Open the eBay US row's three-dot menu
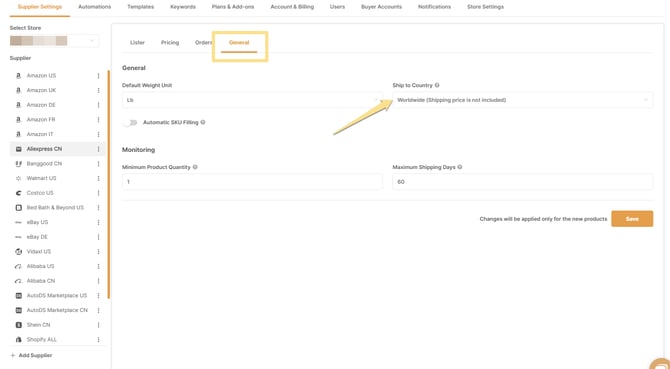Viewport: 670px width, 369px height. tap(98, 222)
